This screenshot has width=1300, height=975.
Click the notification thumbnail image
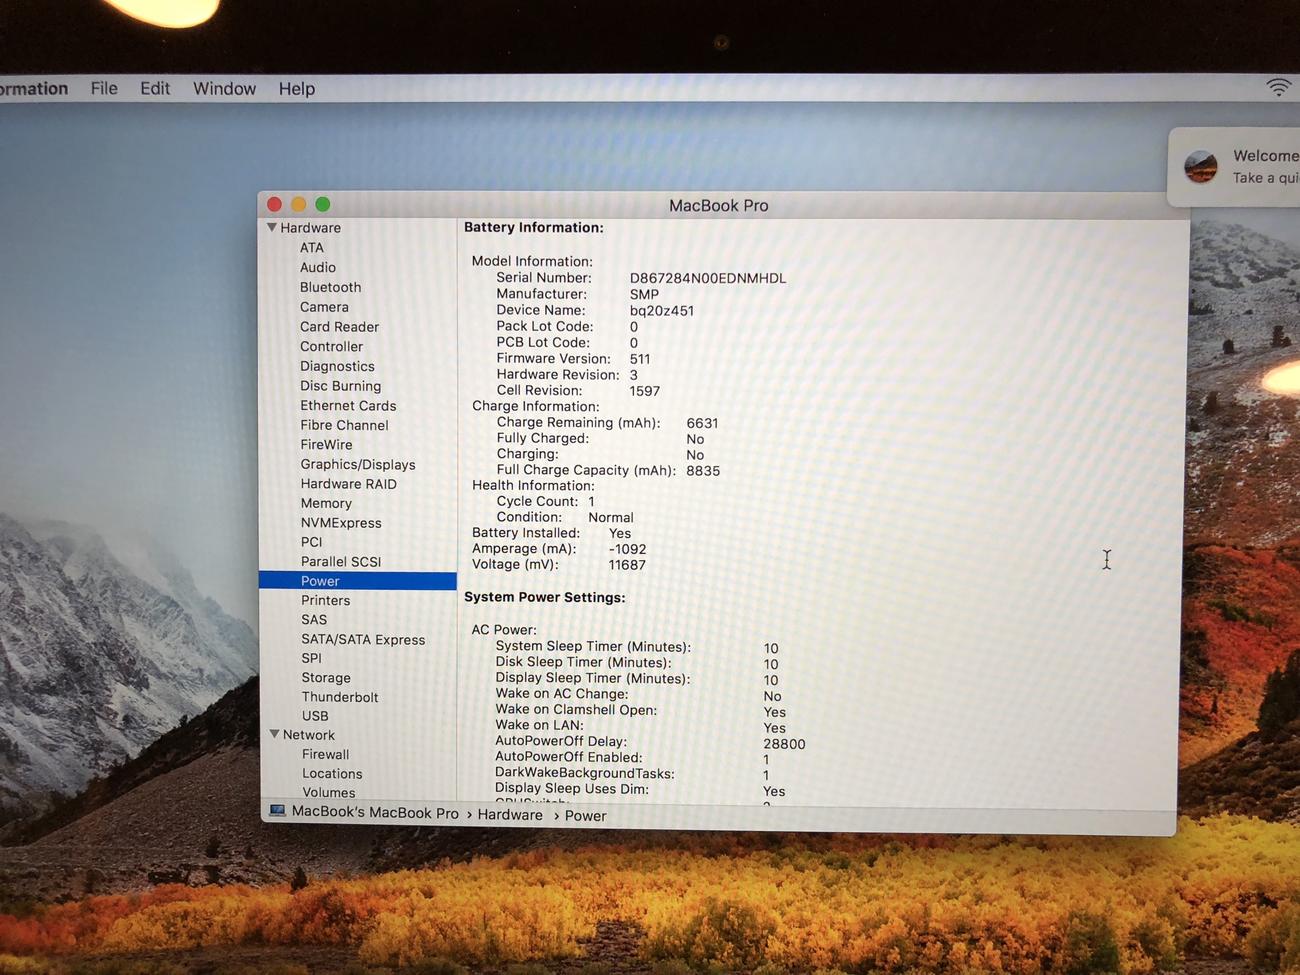click(x=1201, y=166)
